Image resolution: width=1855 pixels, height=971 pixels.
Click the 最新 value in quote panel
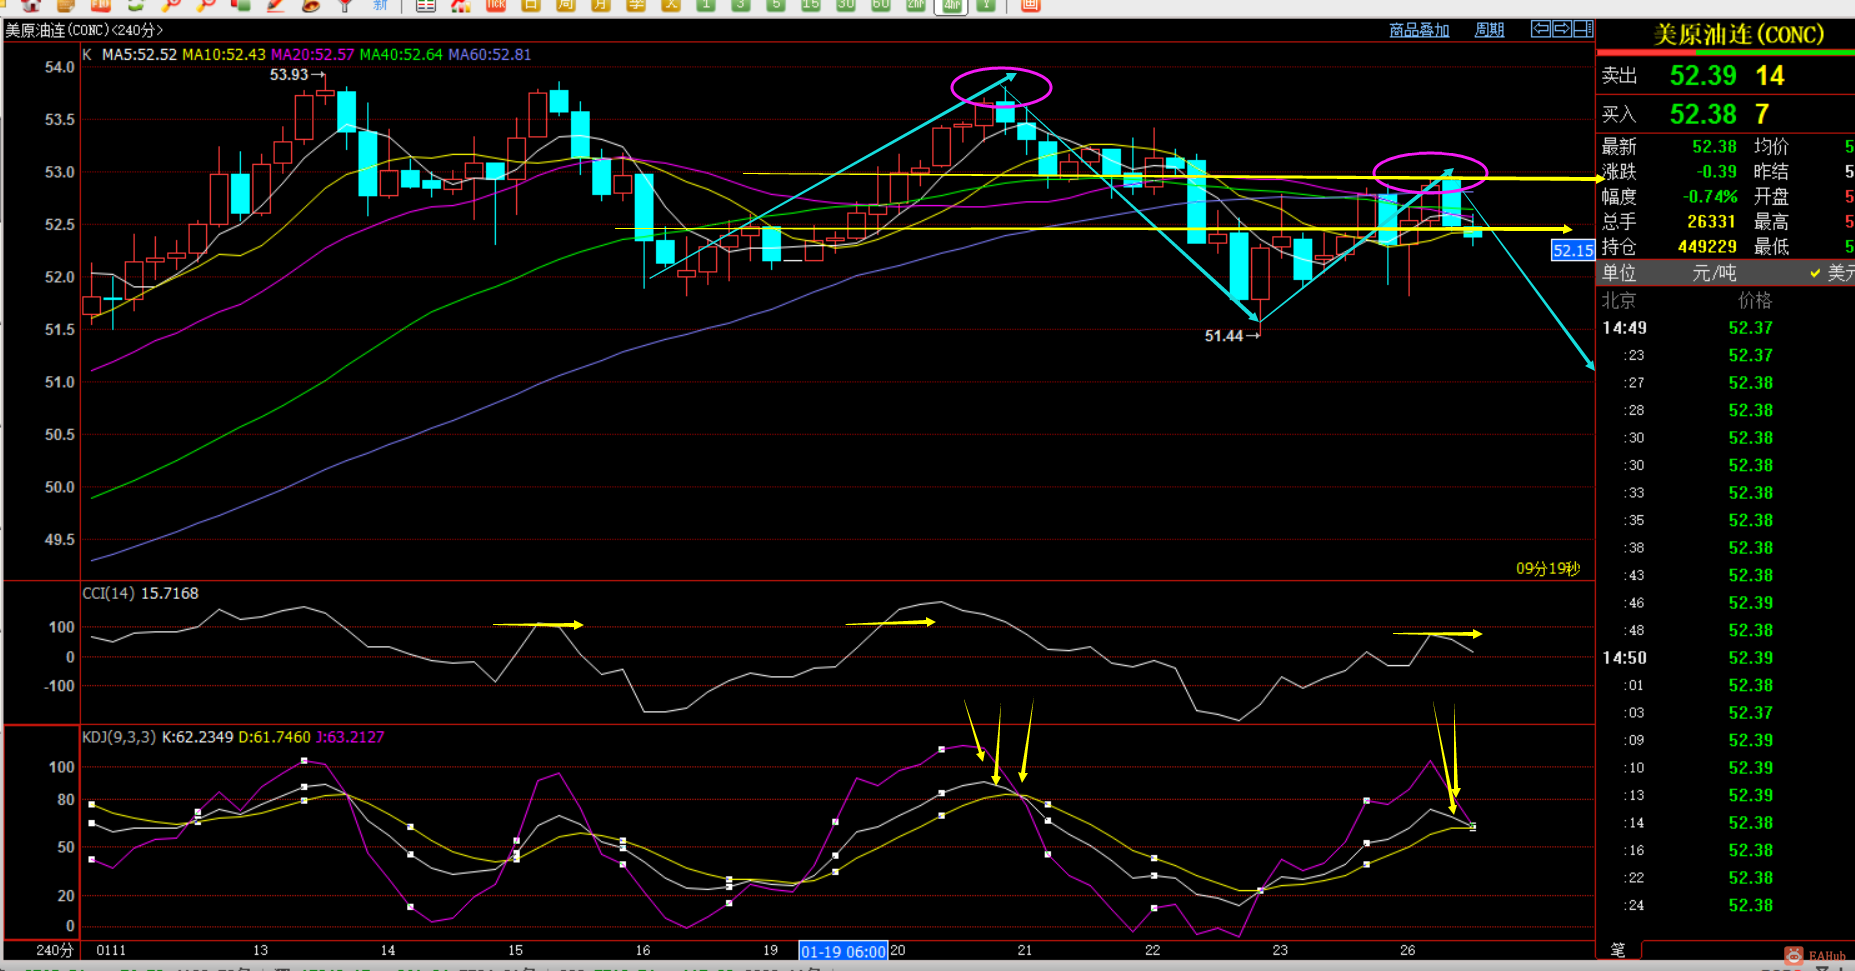coord(1714,147)
